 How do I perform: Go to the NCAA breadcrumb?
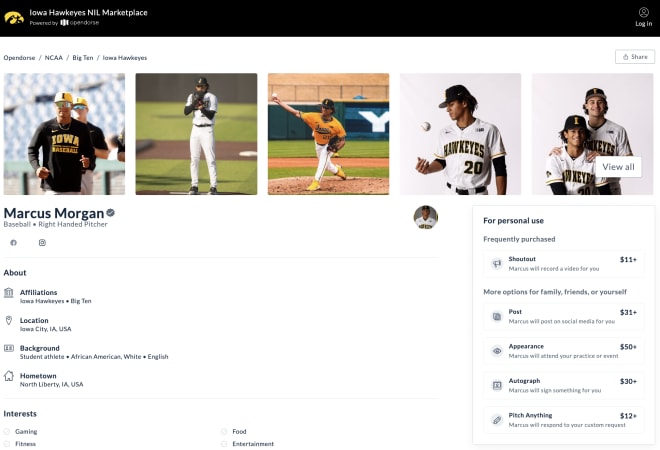tap(53, 58)
